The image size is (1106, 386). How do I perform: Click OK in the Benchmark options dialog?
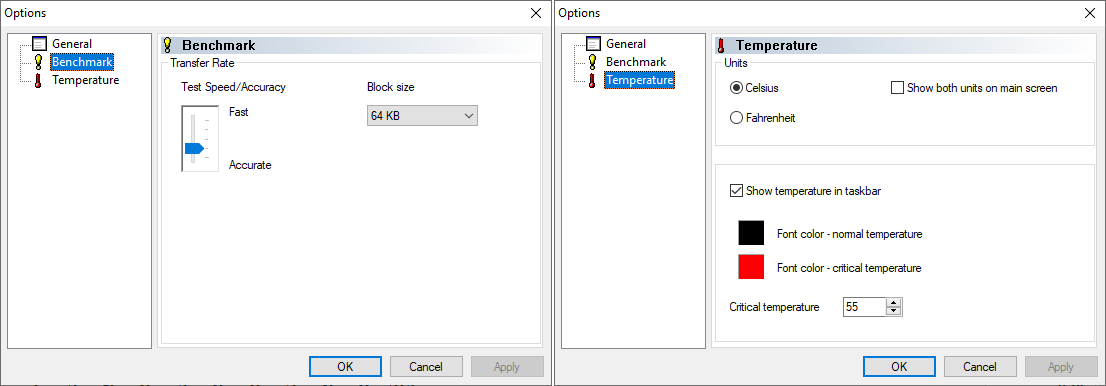[x=345, y=366]
